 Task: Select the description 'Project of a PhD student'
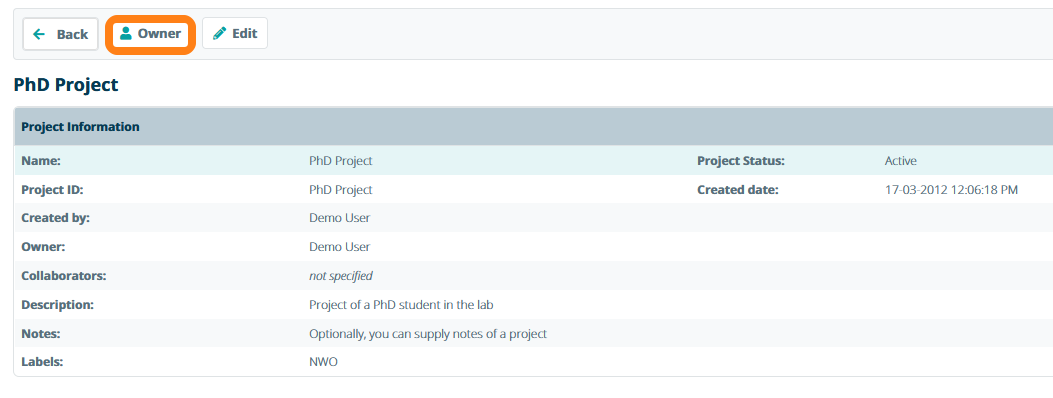pos(402,305)
